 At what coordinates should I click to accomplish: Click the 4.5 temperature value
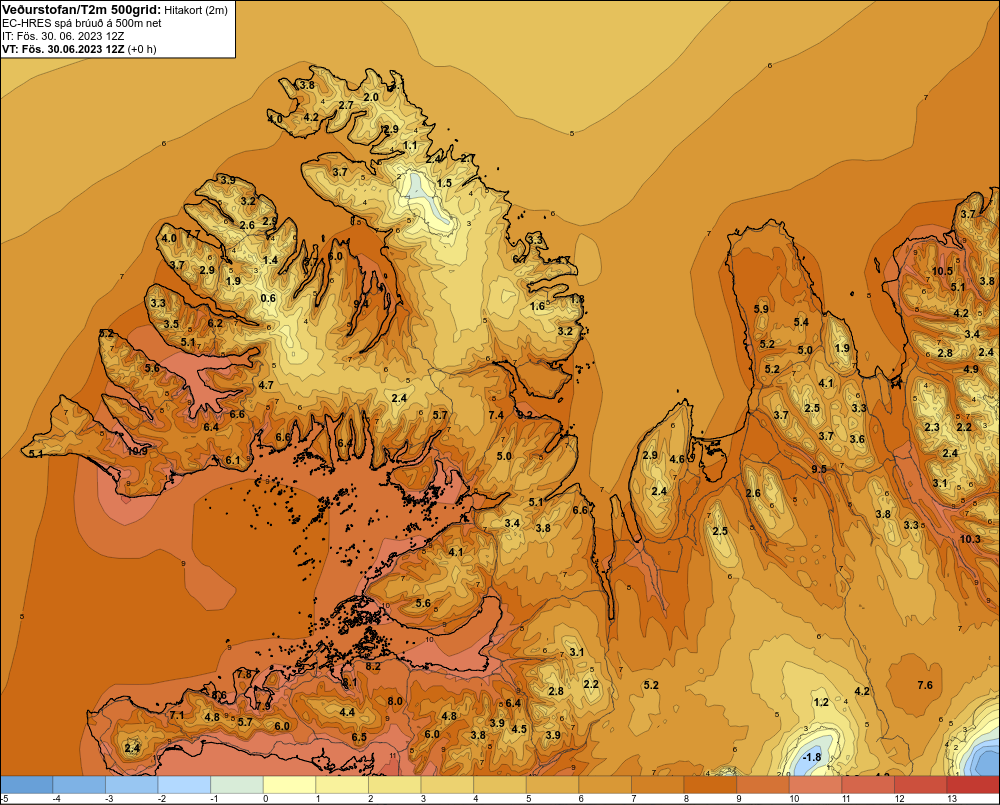(x=519, y=729)
